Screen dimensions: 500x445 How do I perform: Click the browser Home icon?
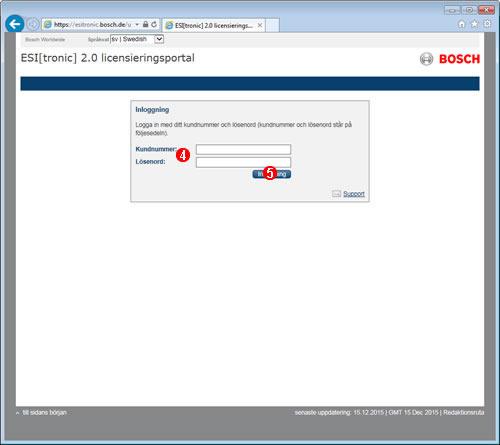(x=462, y=24)
